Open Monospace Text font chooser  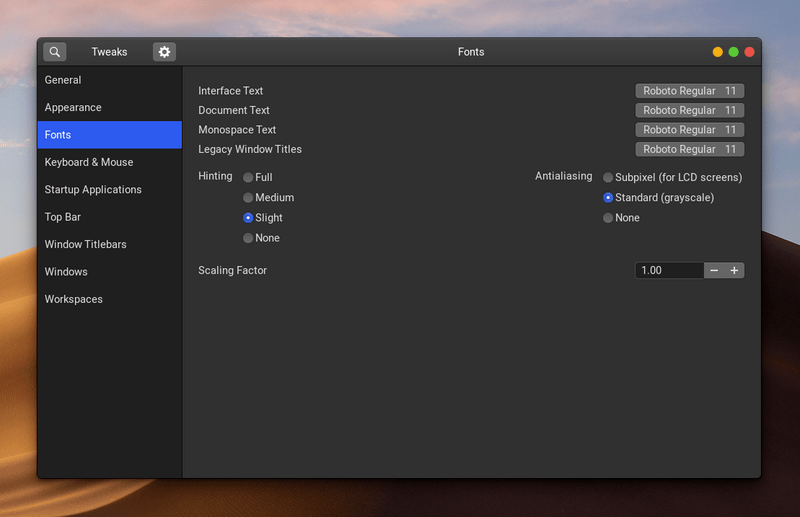[x=689, y=130]
